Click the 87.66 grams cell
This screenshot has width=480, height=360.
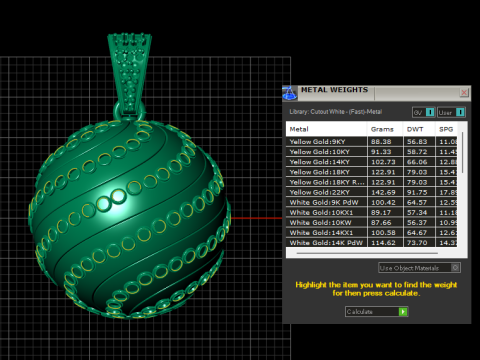pyautogui.click(x=385, y=223)
